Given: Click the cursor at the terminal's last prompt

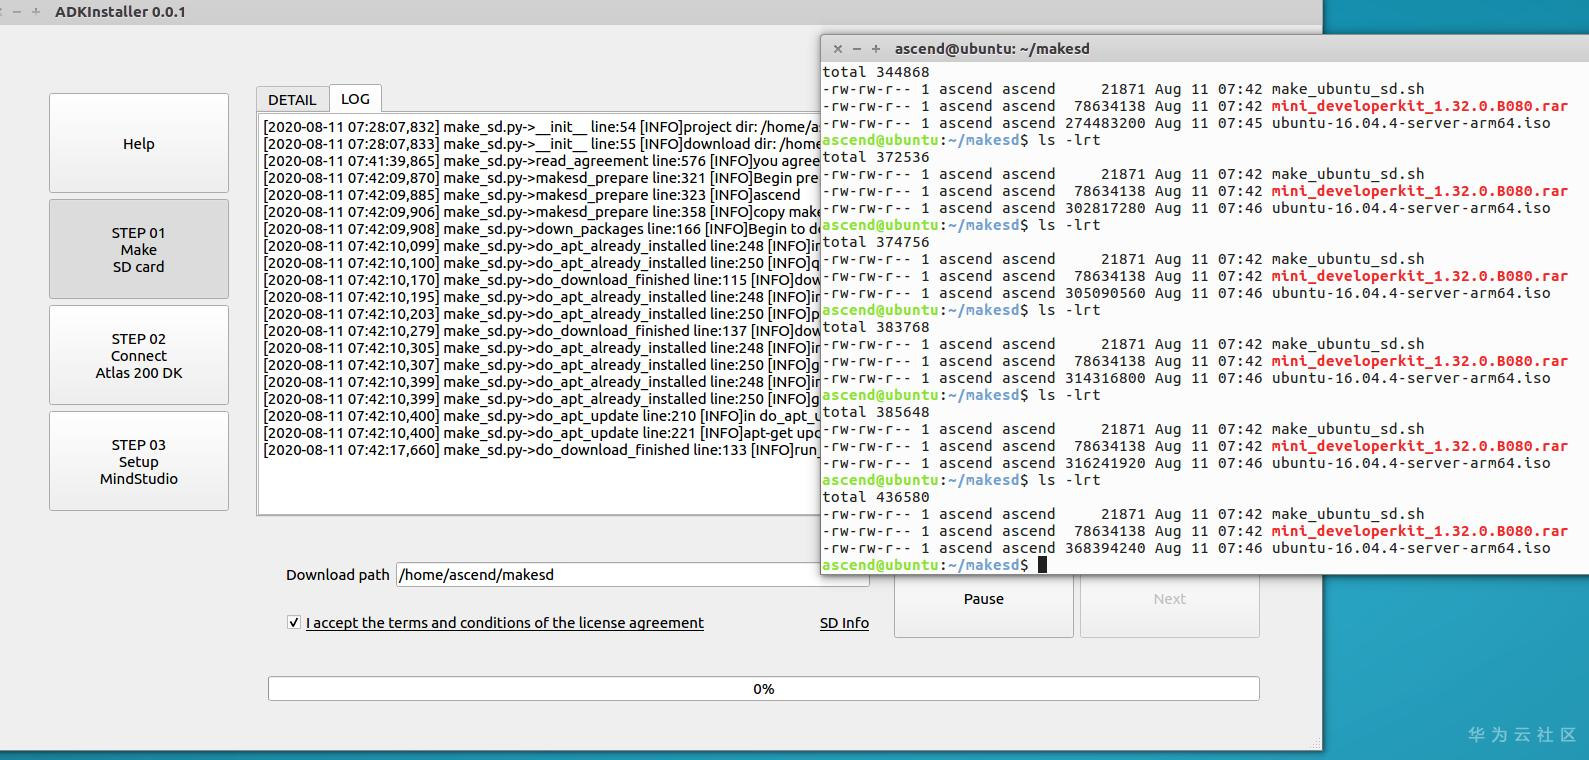Looking at the screenshot, I should pos(1042,565).
